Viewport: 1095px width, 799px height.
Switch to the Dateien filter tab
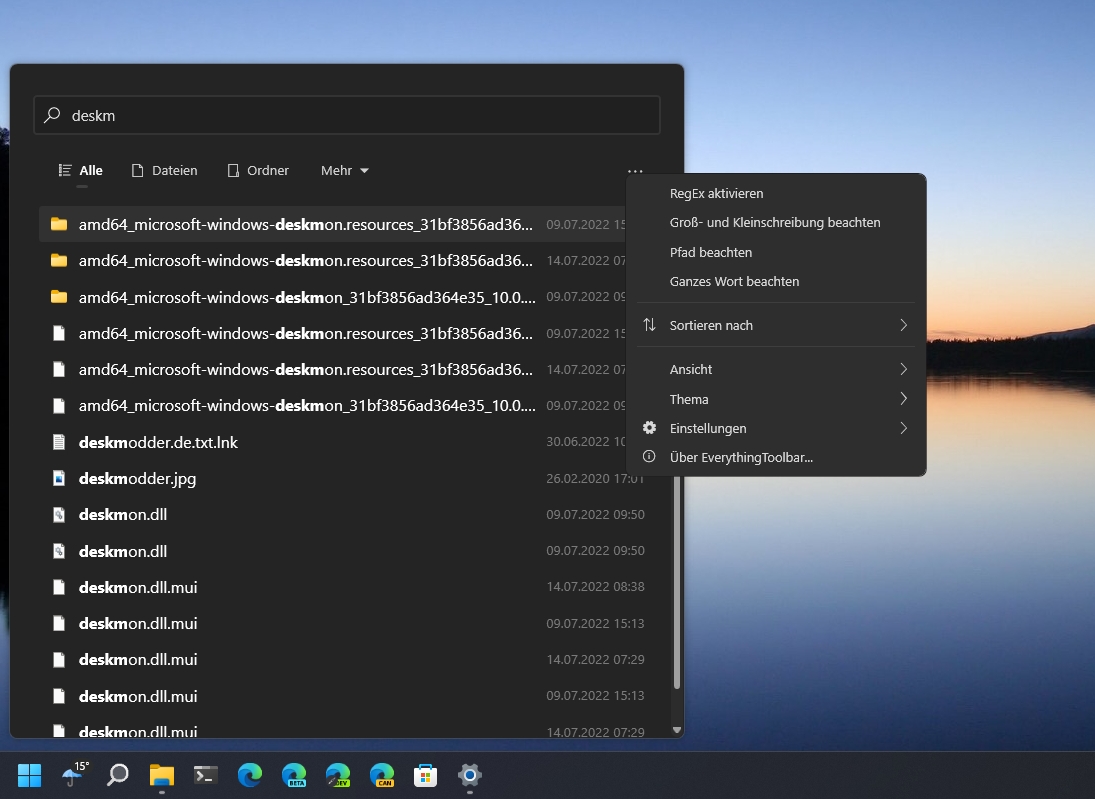click(x=165, y=170)
